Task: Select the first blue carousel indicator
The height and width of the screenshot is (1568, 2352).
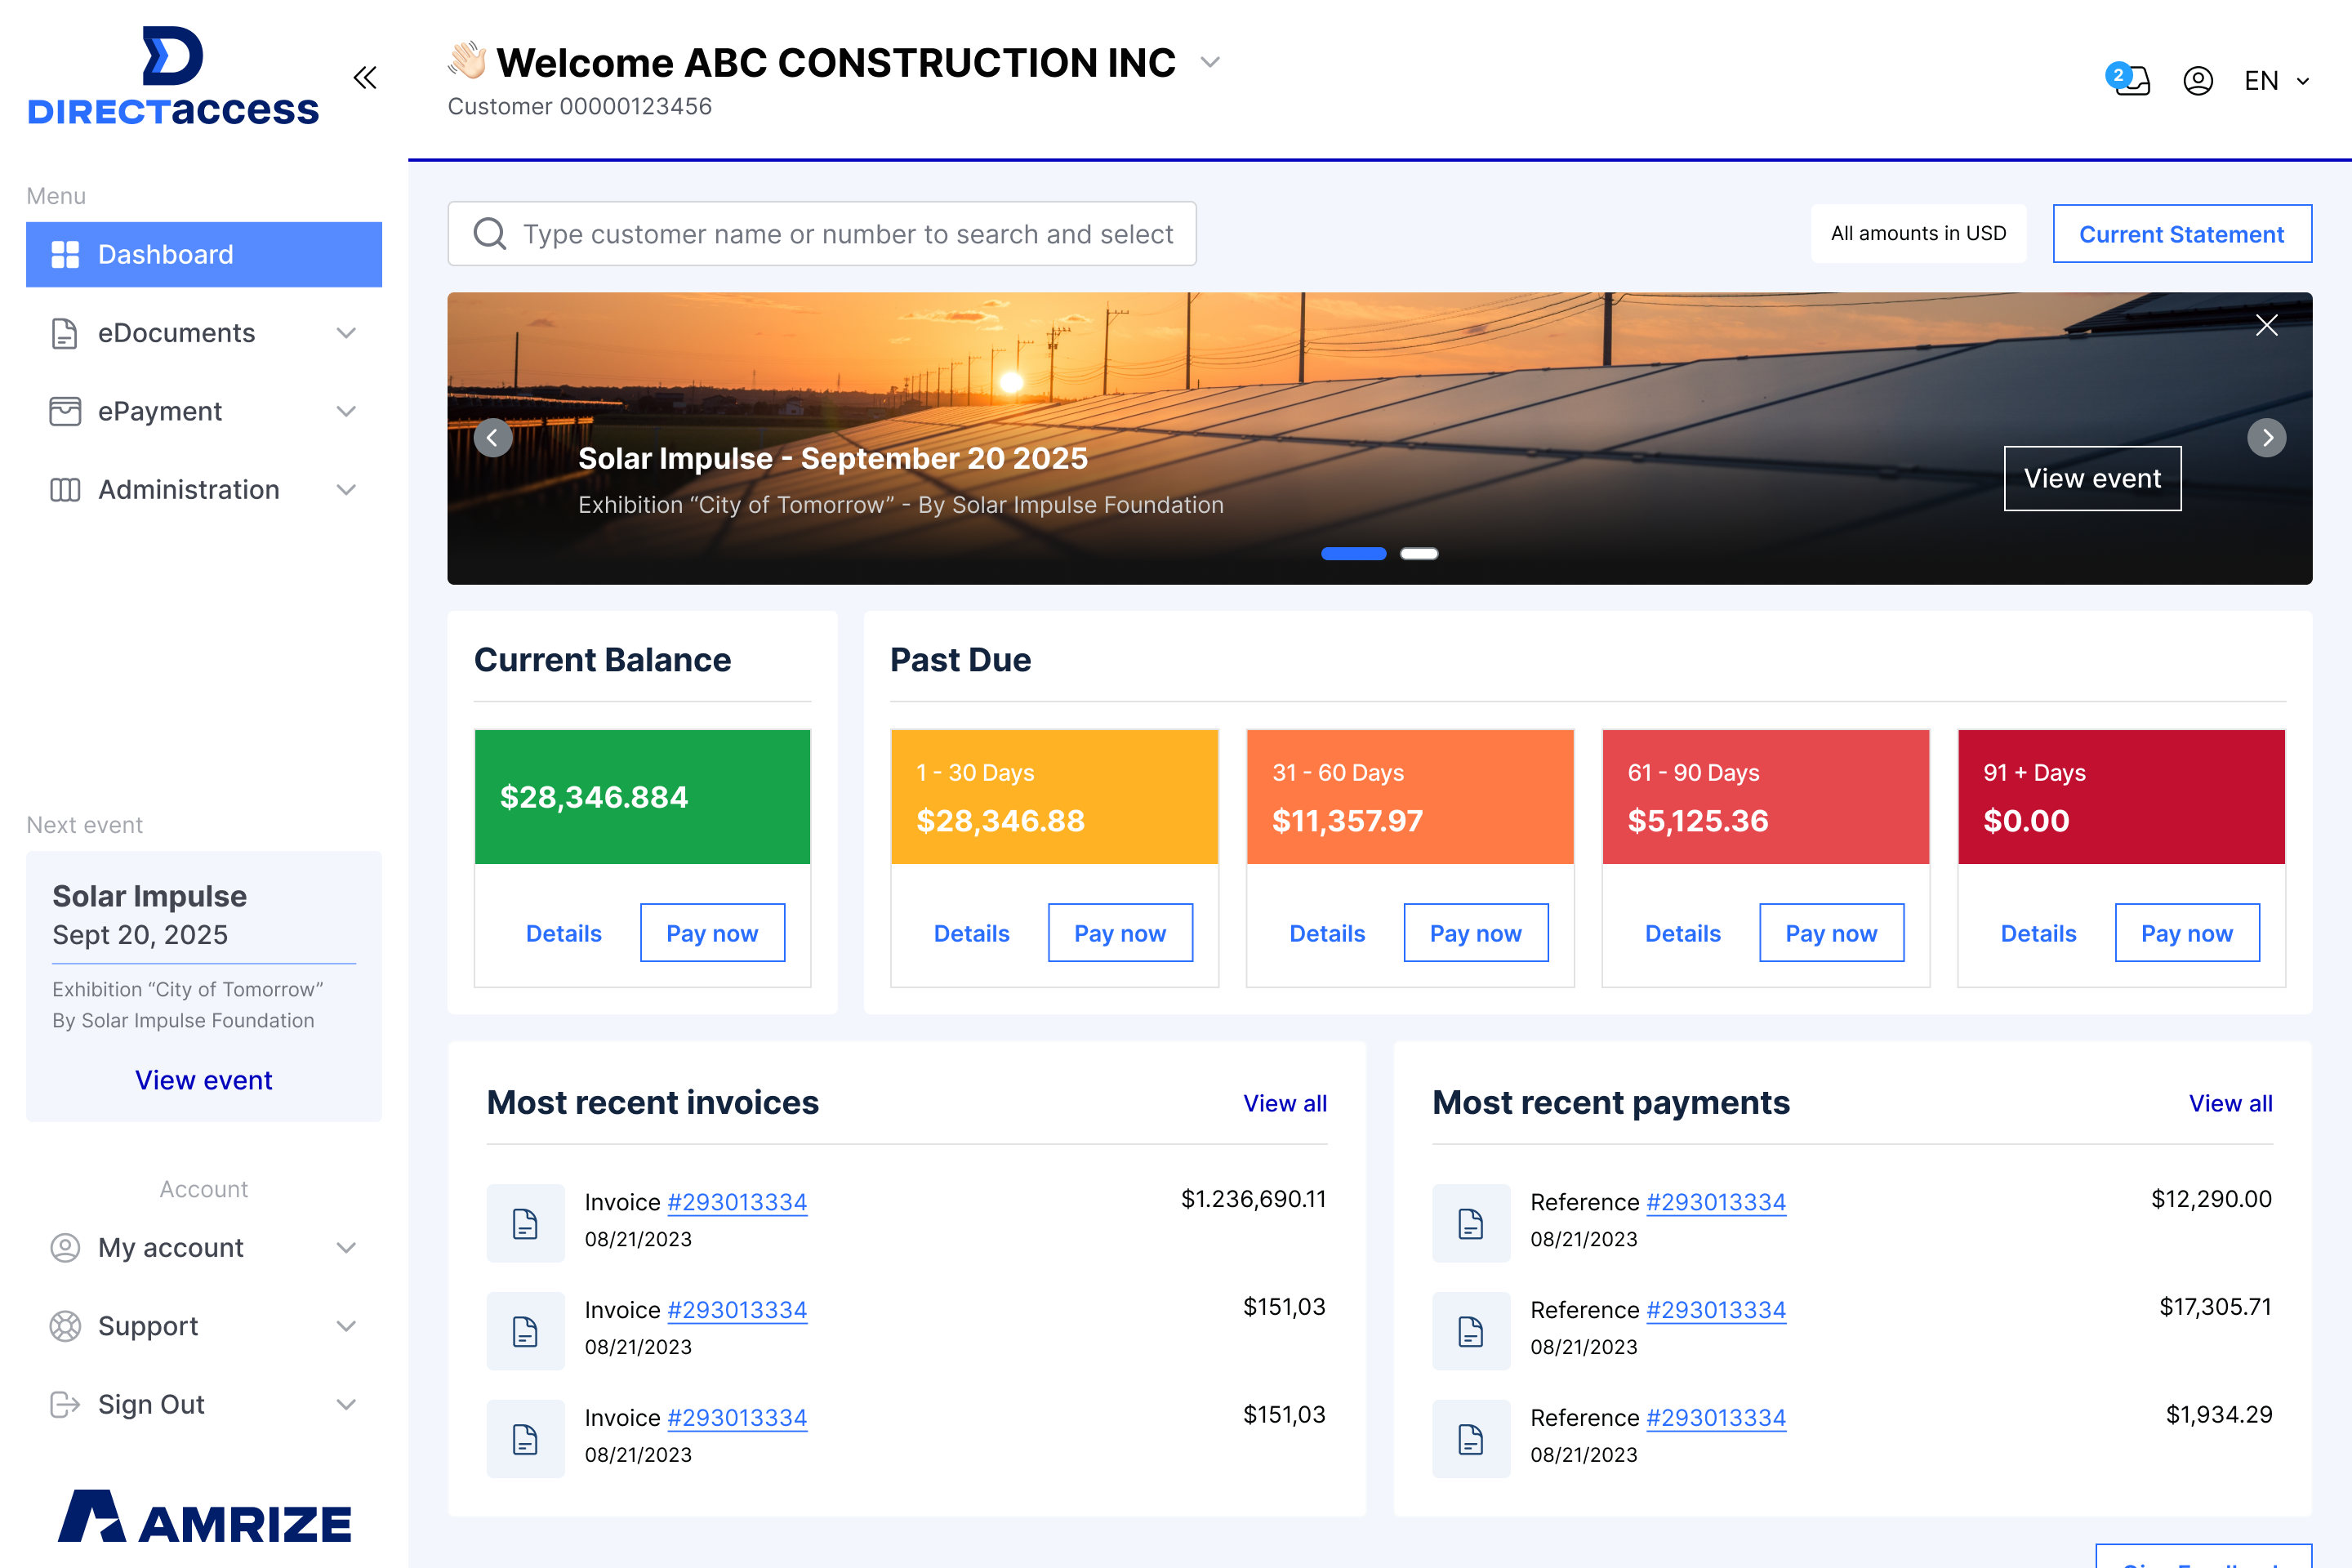Action: coord(1353,553)
